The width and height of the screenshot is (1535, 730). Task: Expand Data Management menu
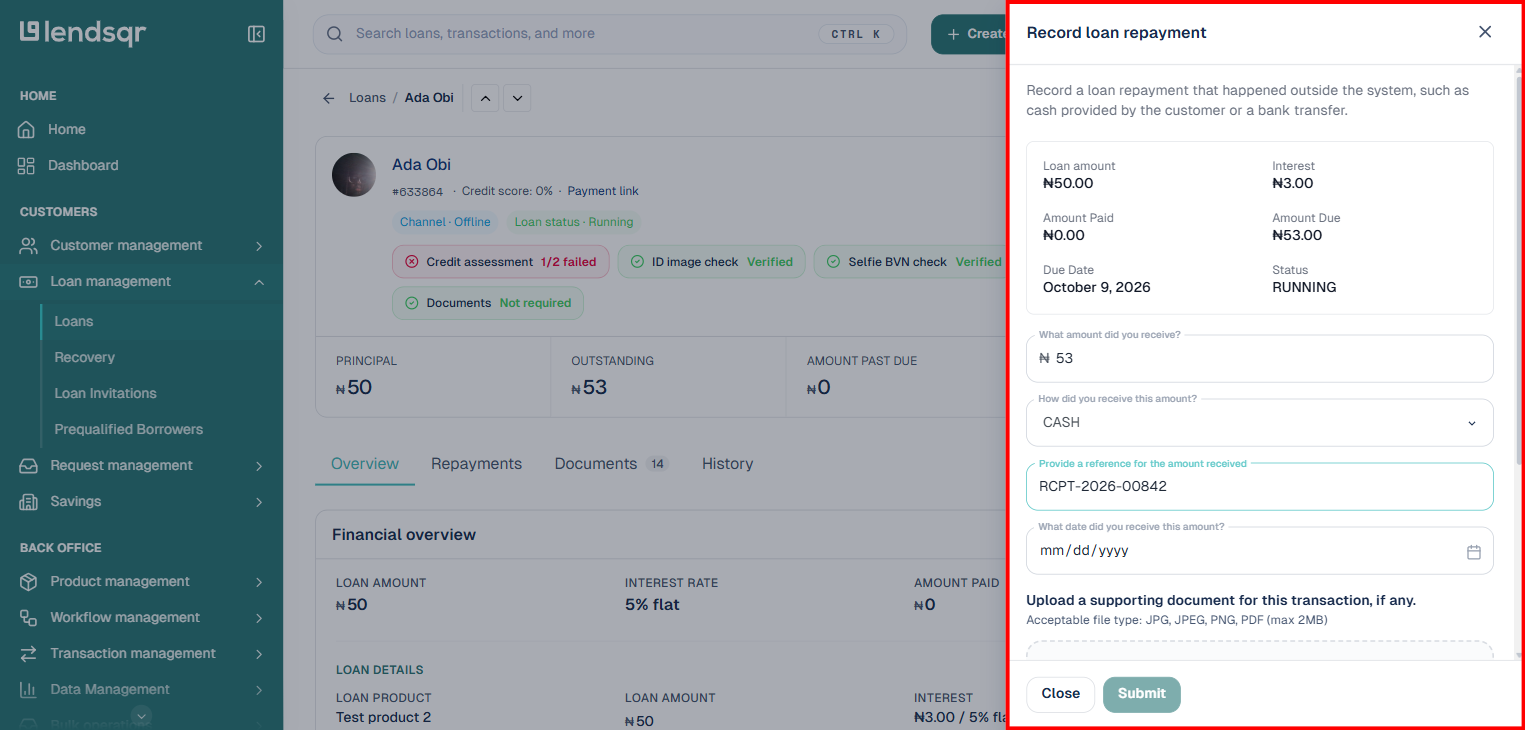(259, 690)
